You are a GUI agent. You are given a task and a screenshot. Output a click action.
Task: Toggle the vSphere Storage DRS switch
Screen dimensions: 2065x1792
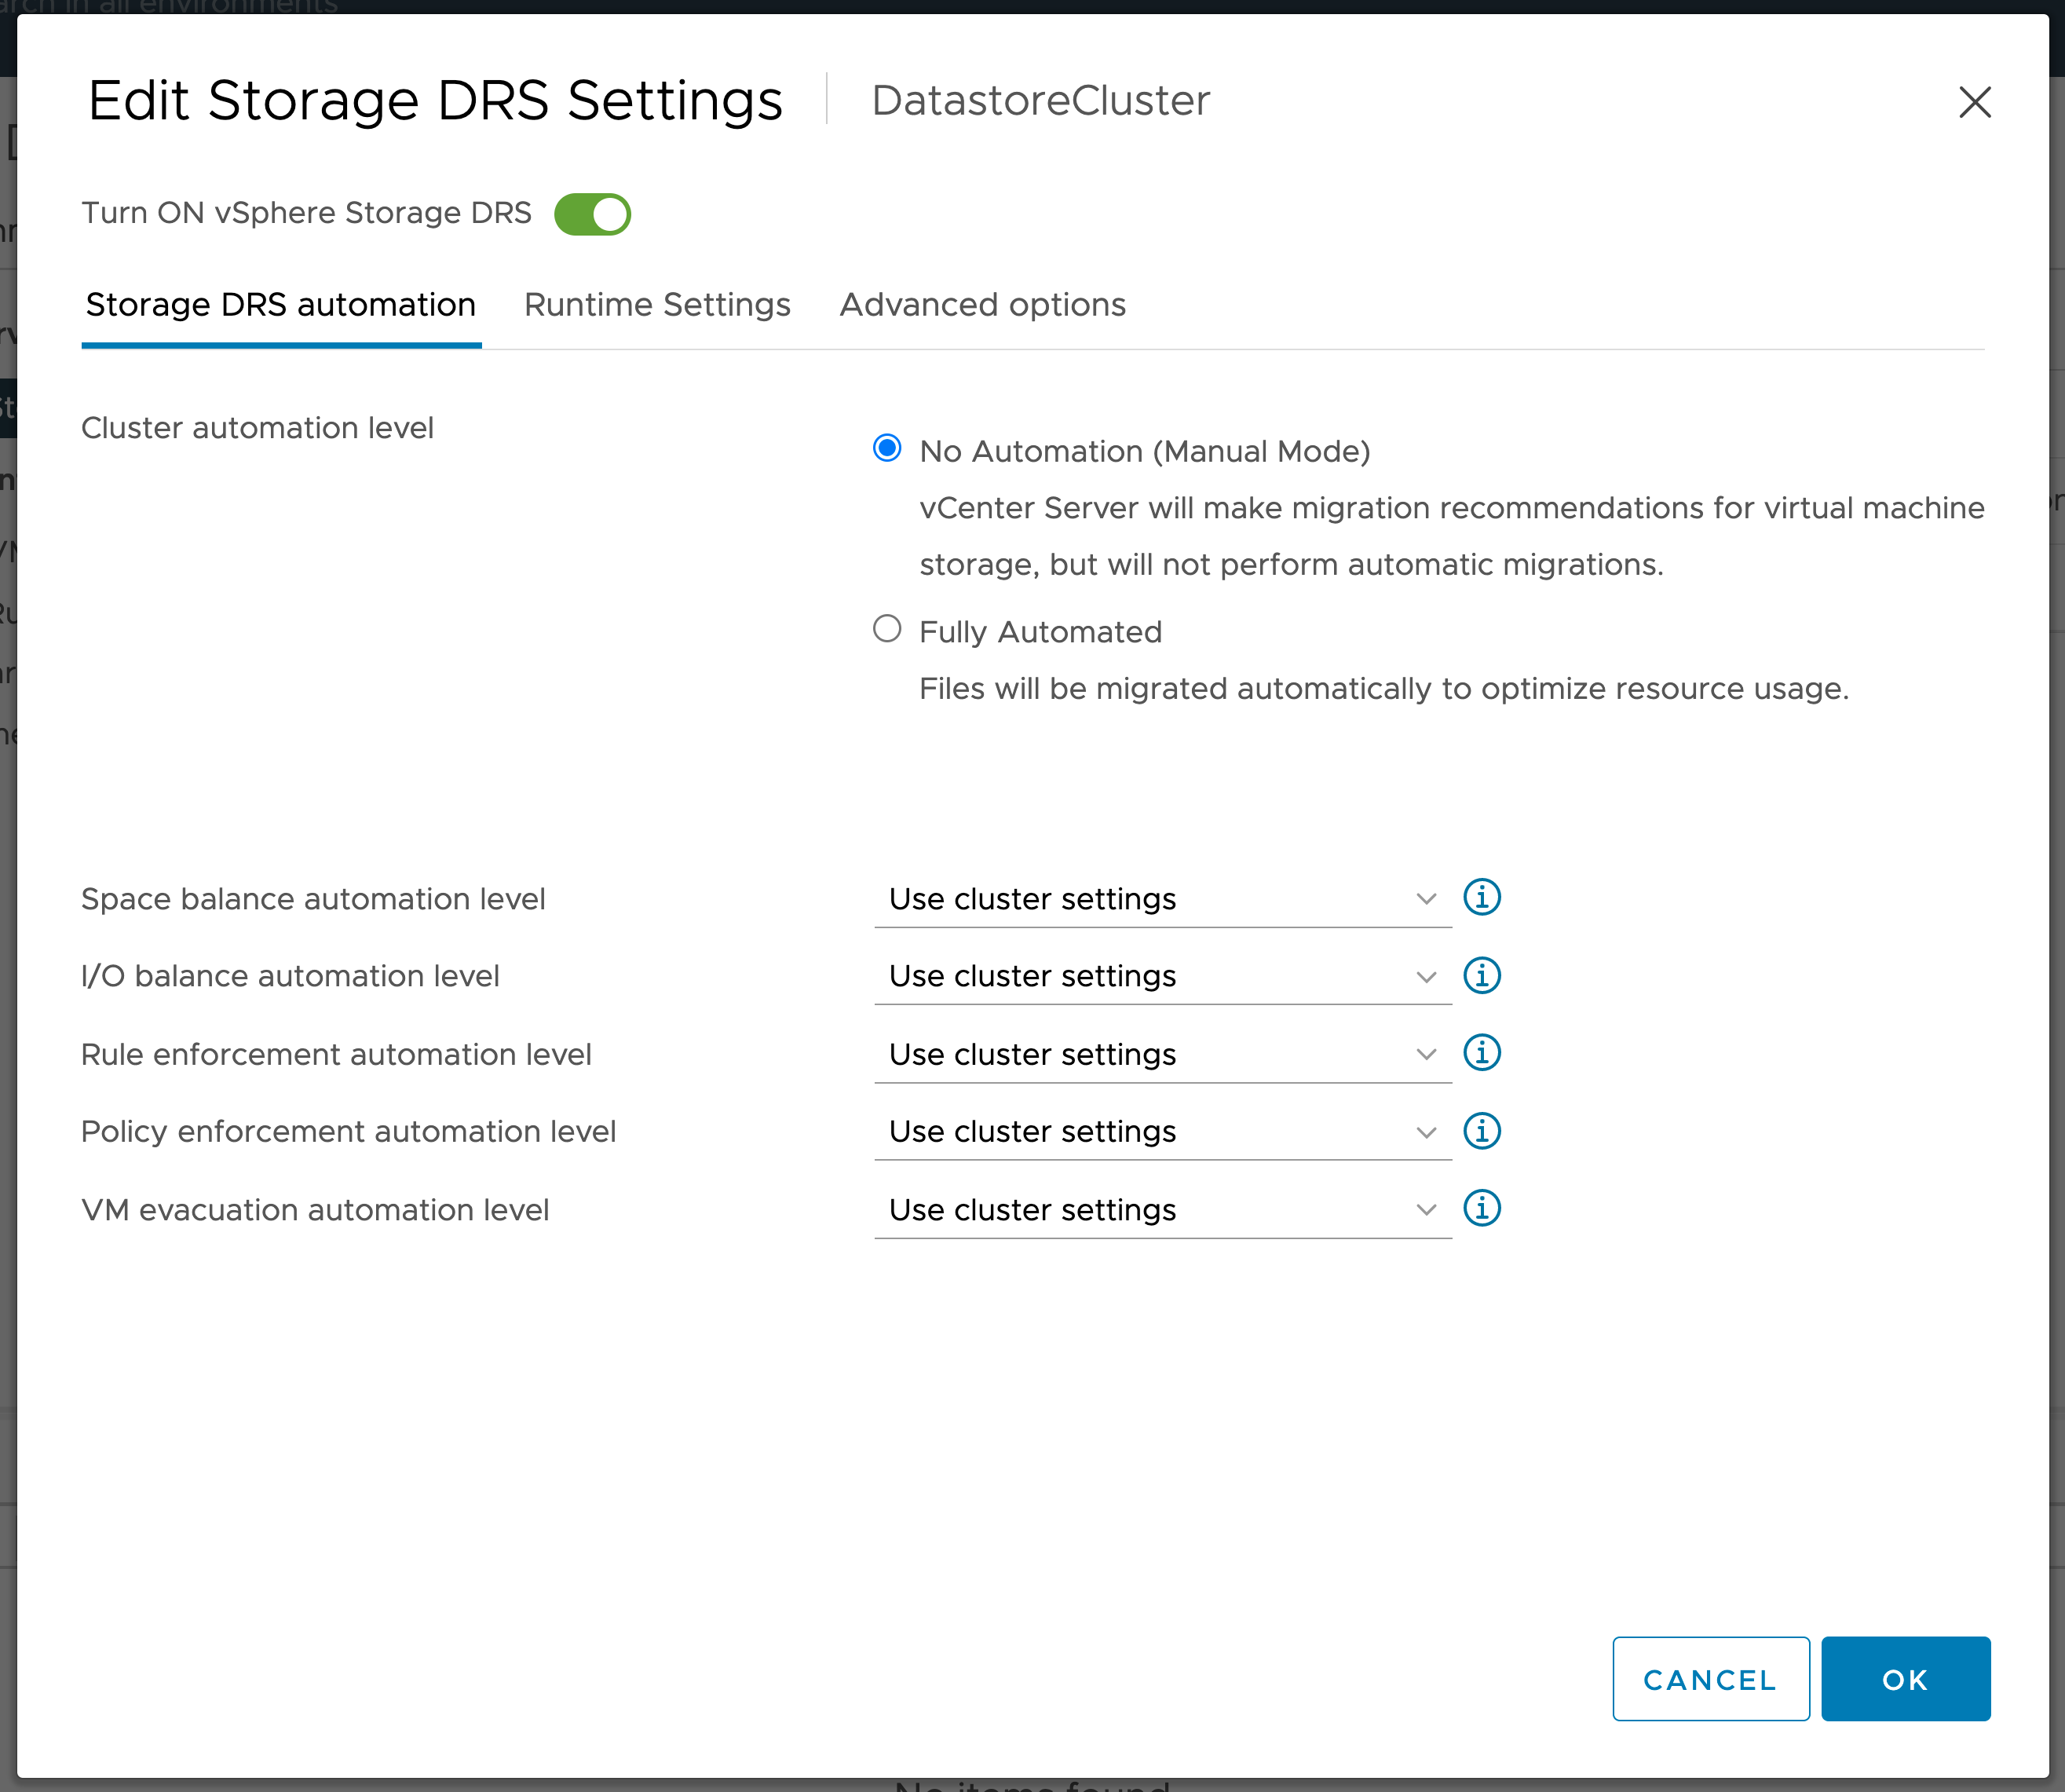click(x=592, y=214)
